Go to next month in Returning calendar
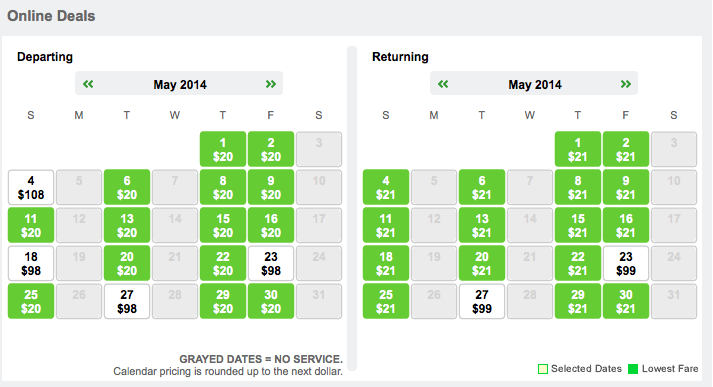The width and height of the screenshot is (713, 387). tap(626, 84)
